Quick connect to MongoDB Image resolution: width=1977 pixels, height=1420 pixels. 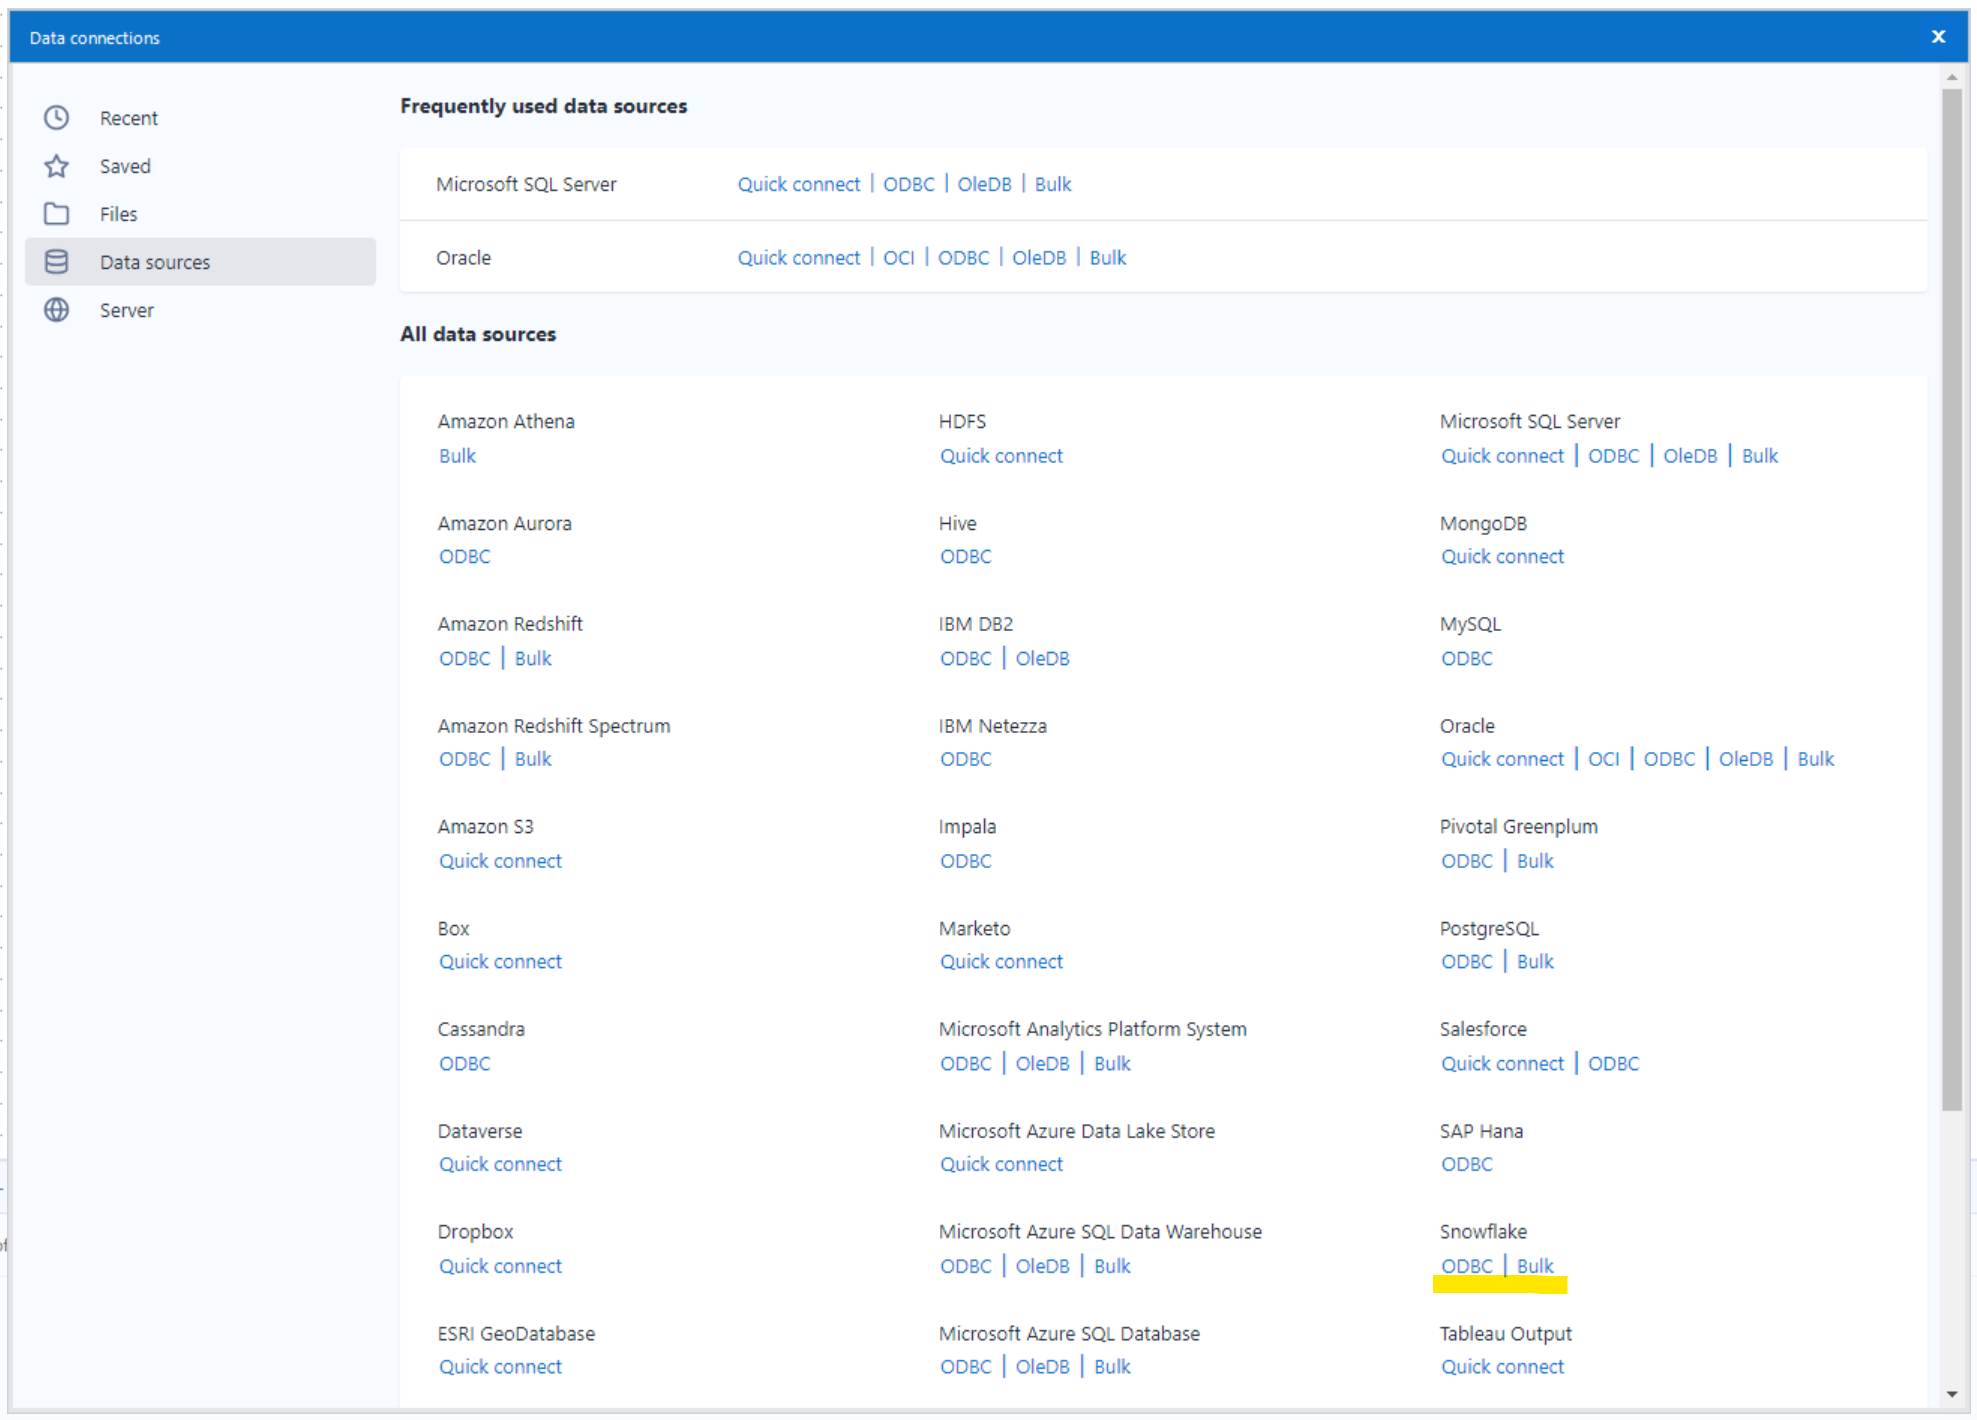(x=1502, y=557)
